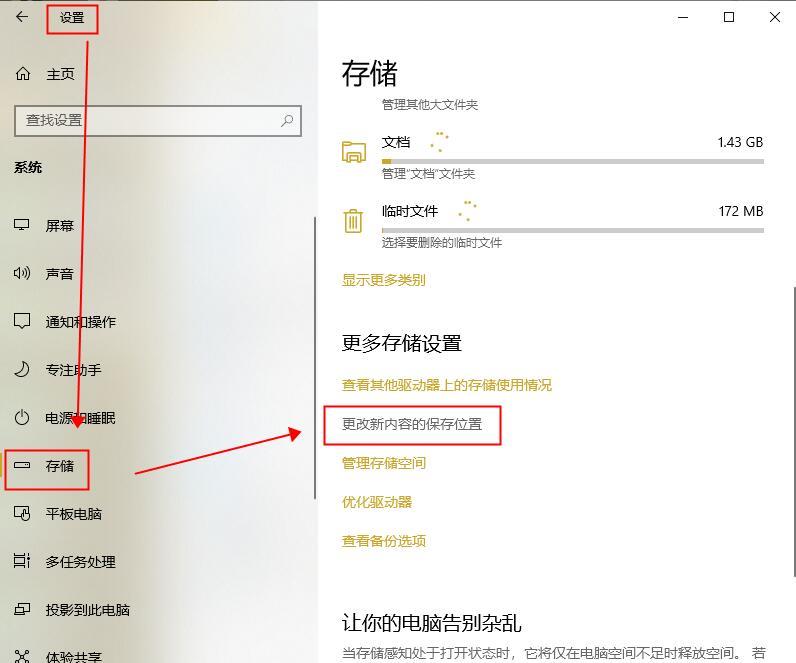Screen dimensions: 796x663
Task: Open Optimize Drives (优化驱动器) link
Action: click(377, 502)
